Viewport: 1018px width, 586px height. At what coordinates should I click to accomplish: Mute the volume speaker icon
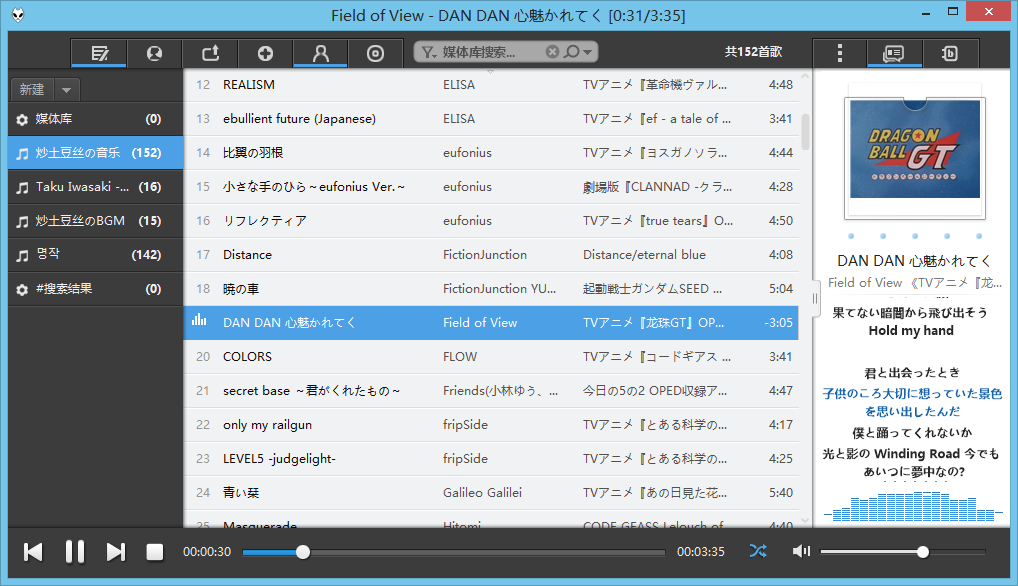801,551
